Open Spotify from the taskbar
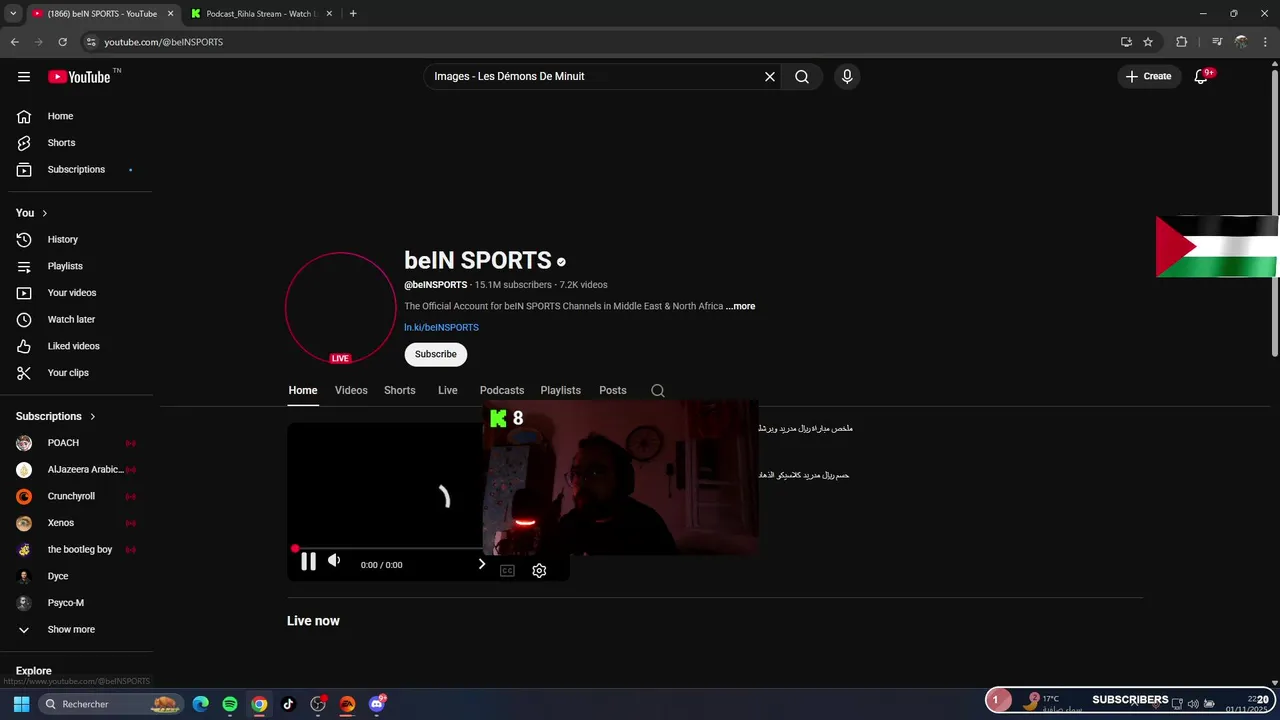This screenshot has width=1280, height=720. (x=230, y=704)
